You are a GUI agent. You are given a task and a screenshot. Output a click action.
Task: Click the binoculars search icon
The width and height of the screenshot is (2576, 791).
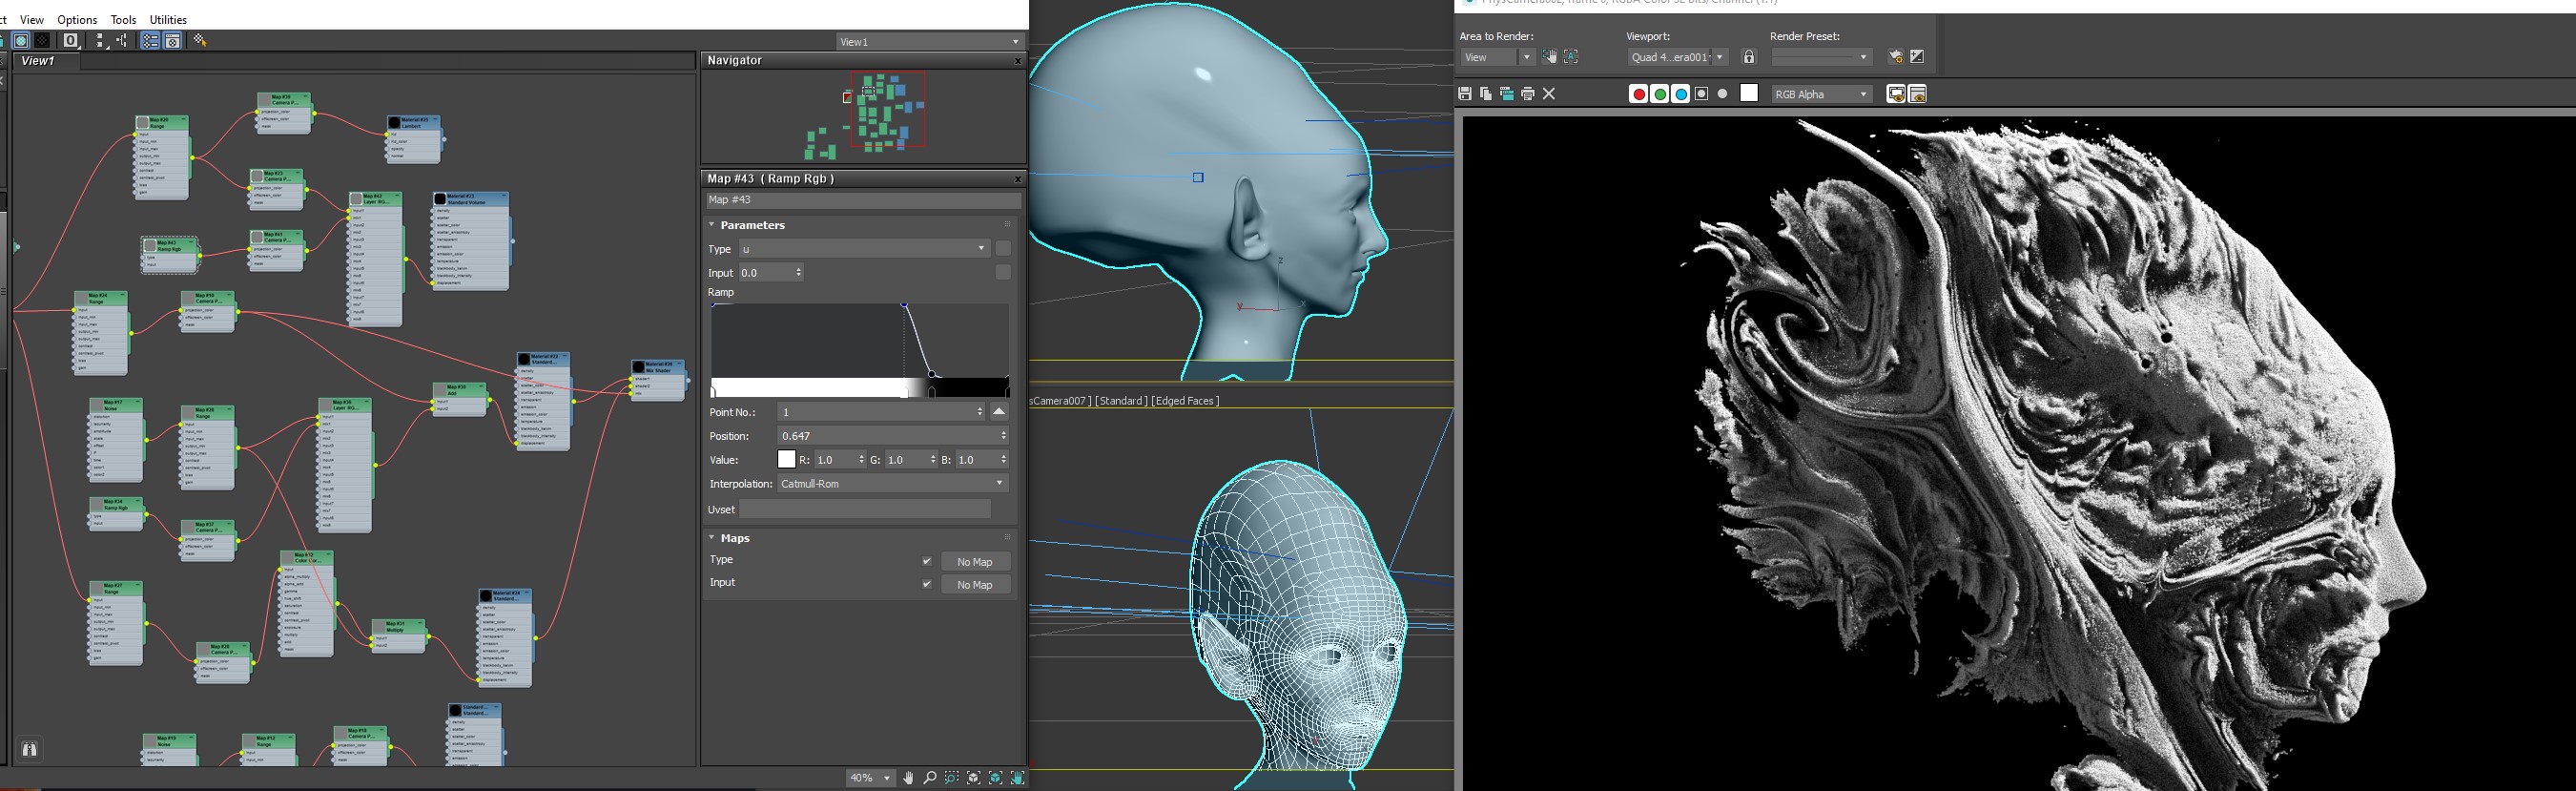(x=29, y=749)
